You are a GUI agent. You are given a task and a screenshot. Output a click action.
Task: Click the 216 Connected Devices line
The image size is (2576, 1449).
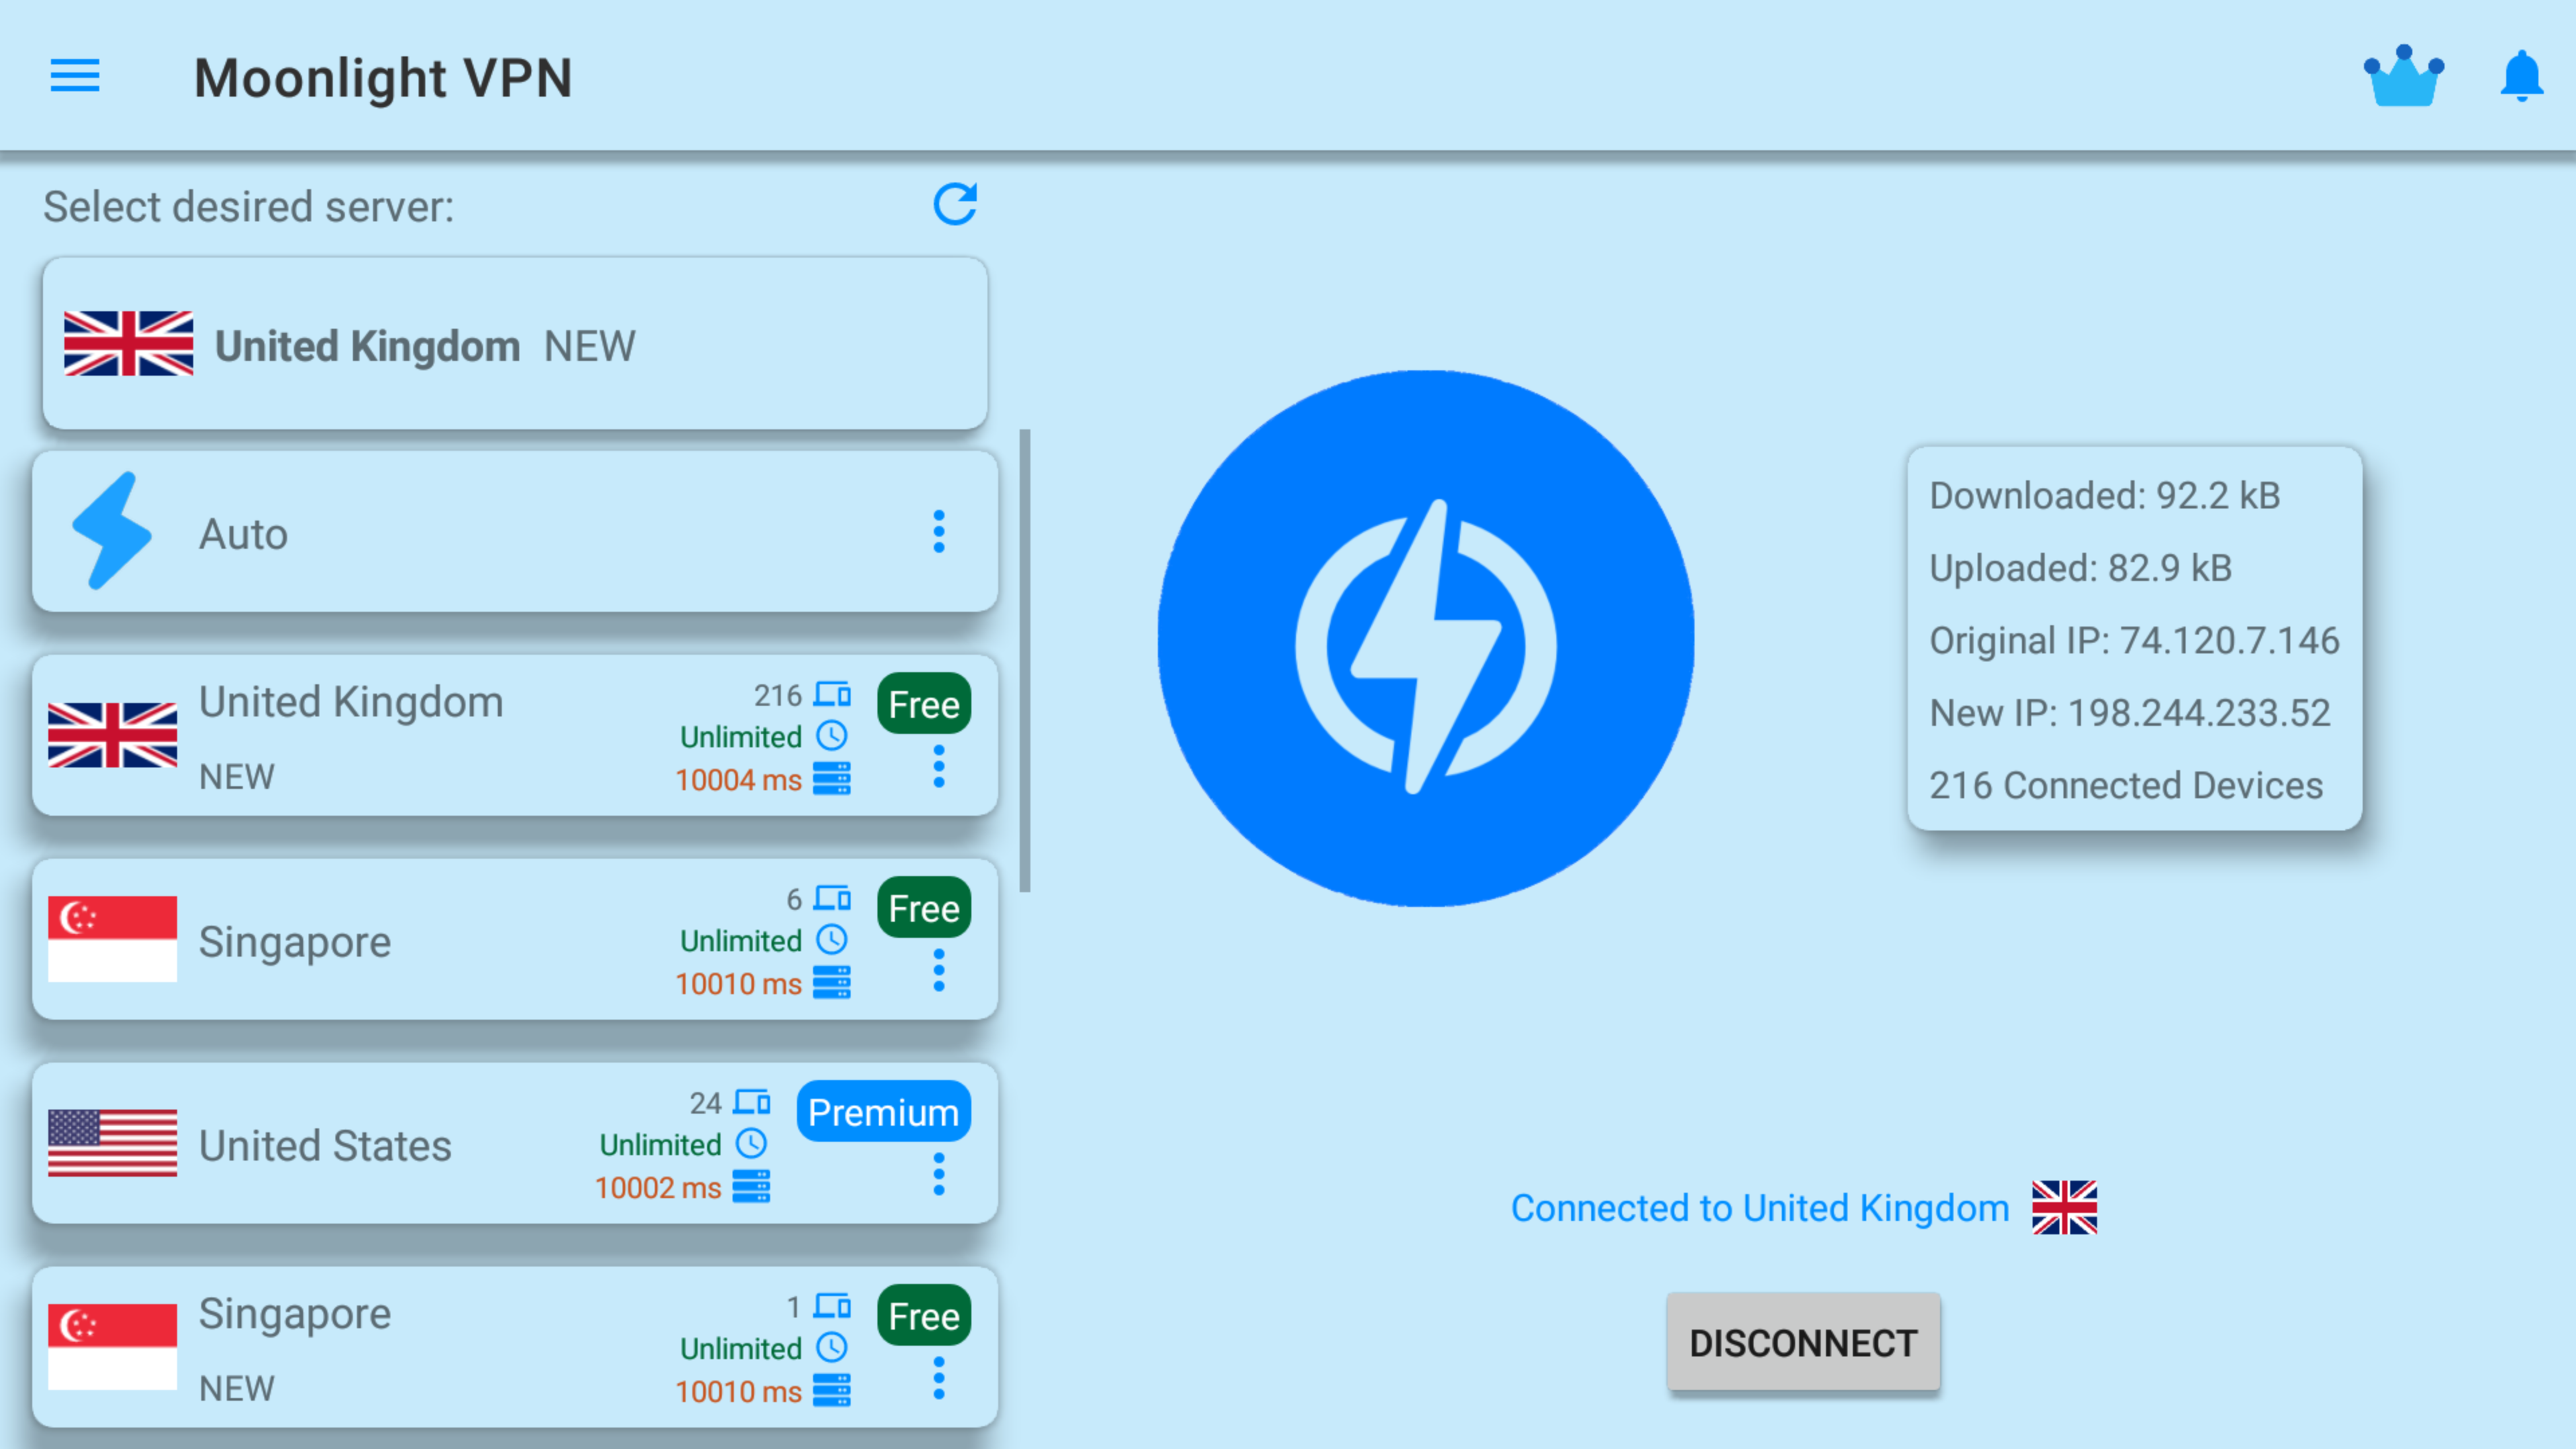coord(2126,786)
